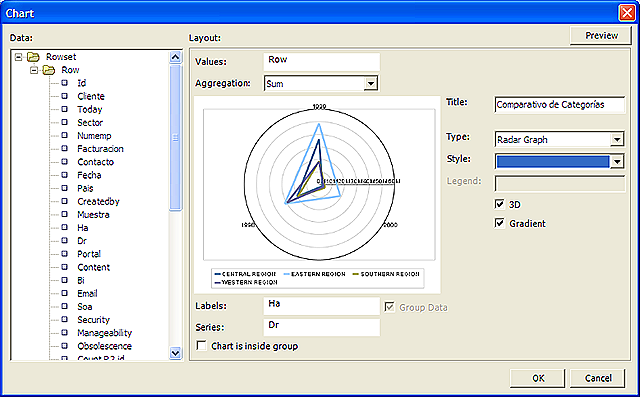Close the Chart dialog window
The height and width of the screenshot is (397, 640).
627,13
